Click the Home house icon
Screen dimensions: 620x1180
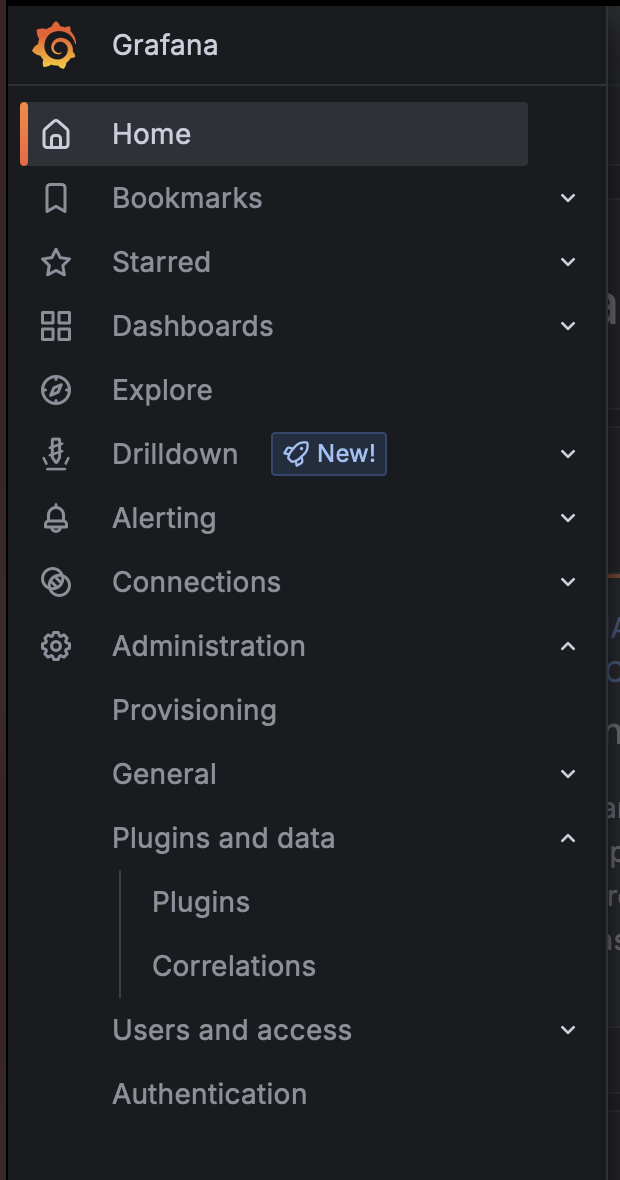pos(56,134)
